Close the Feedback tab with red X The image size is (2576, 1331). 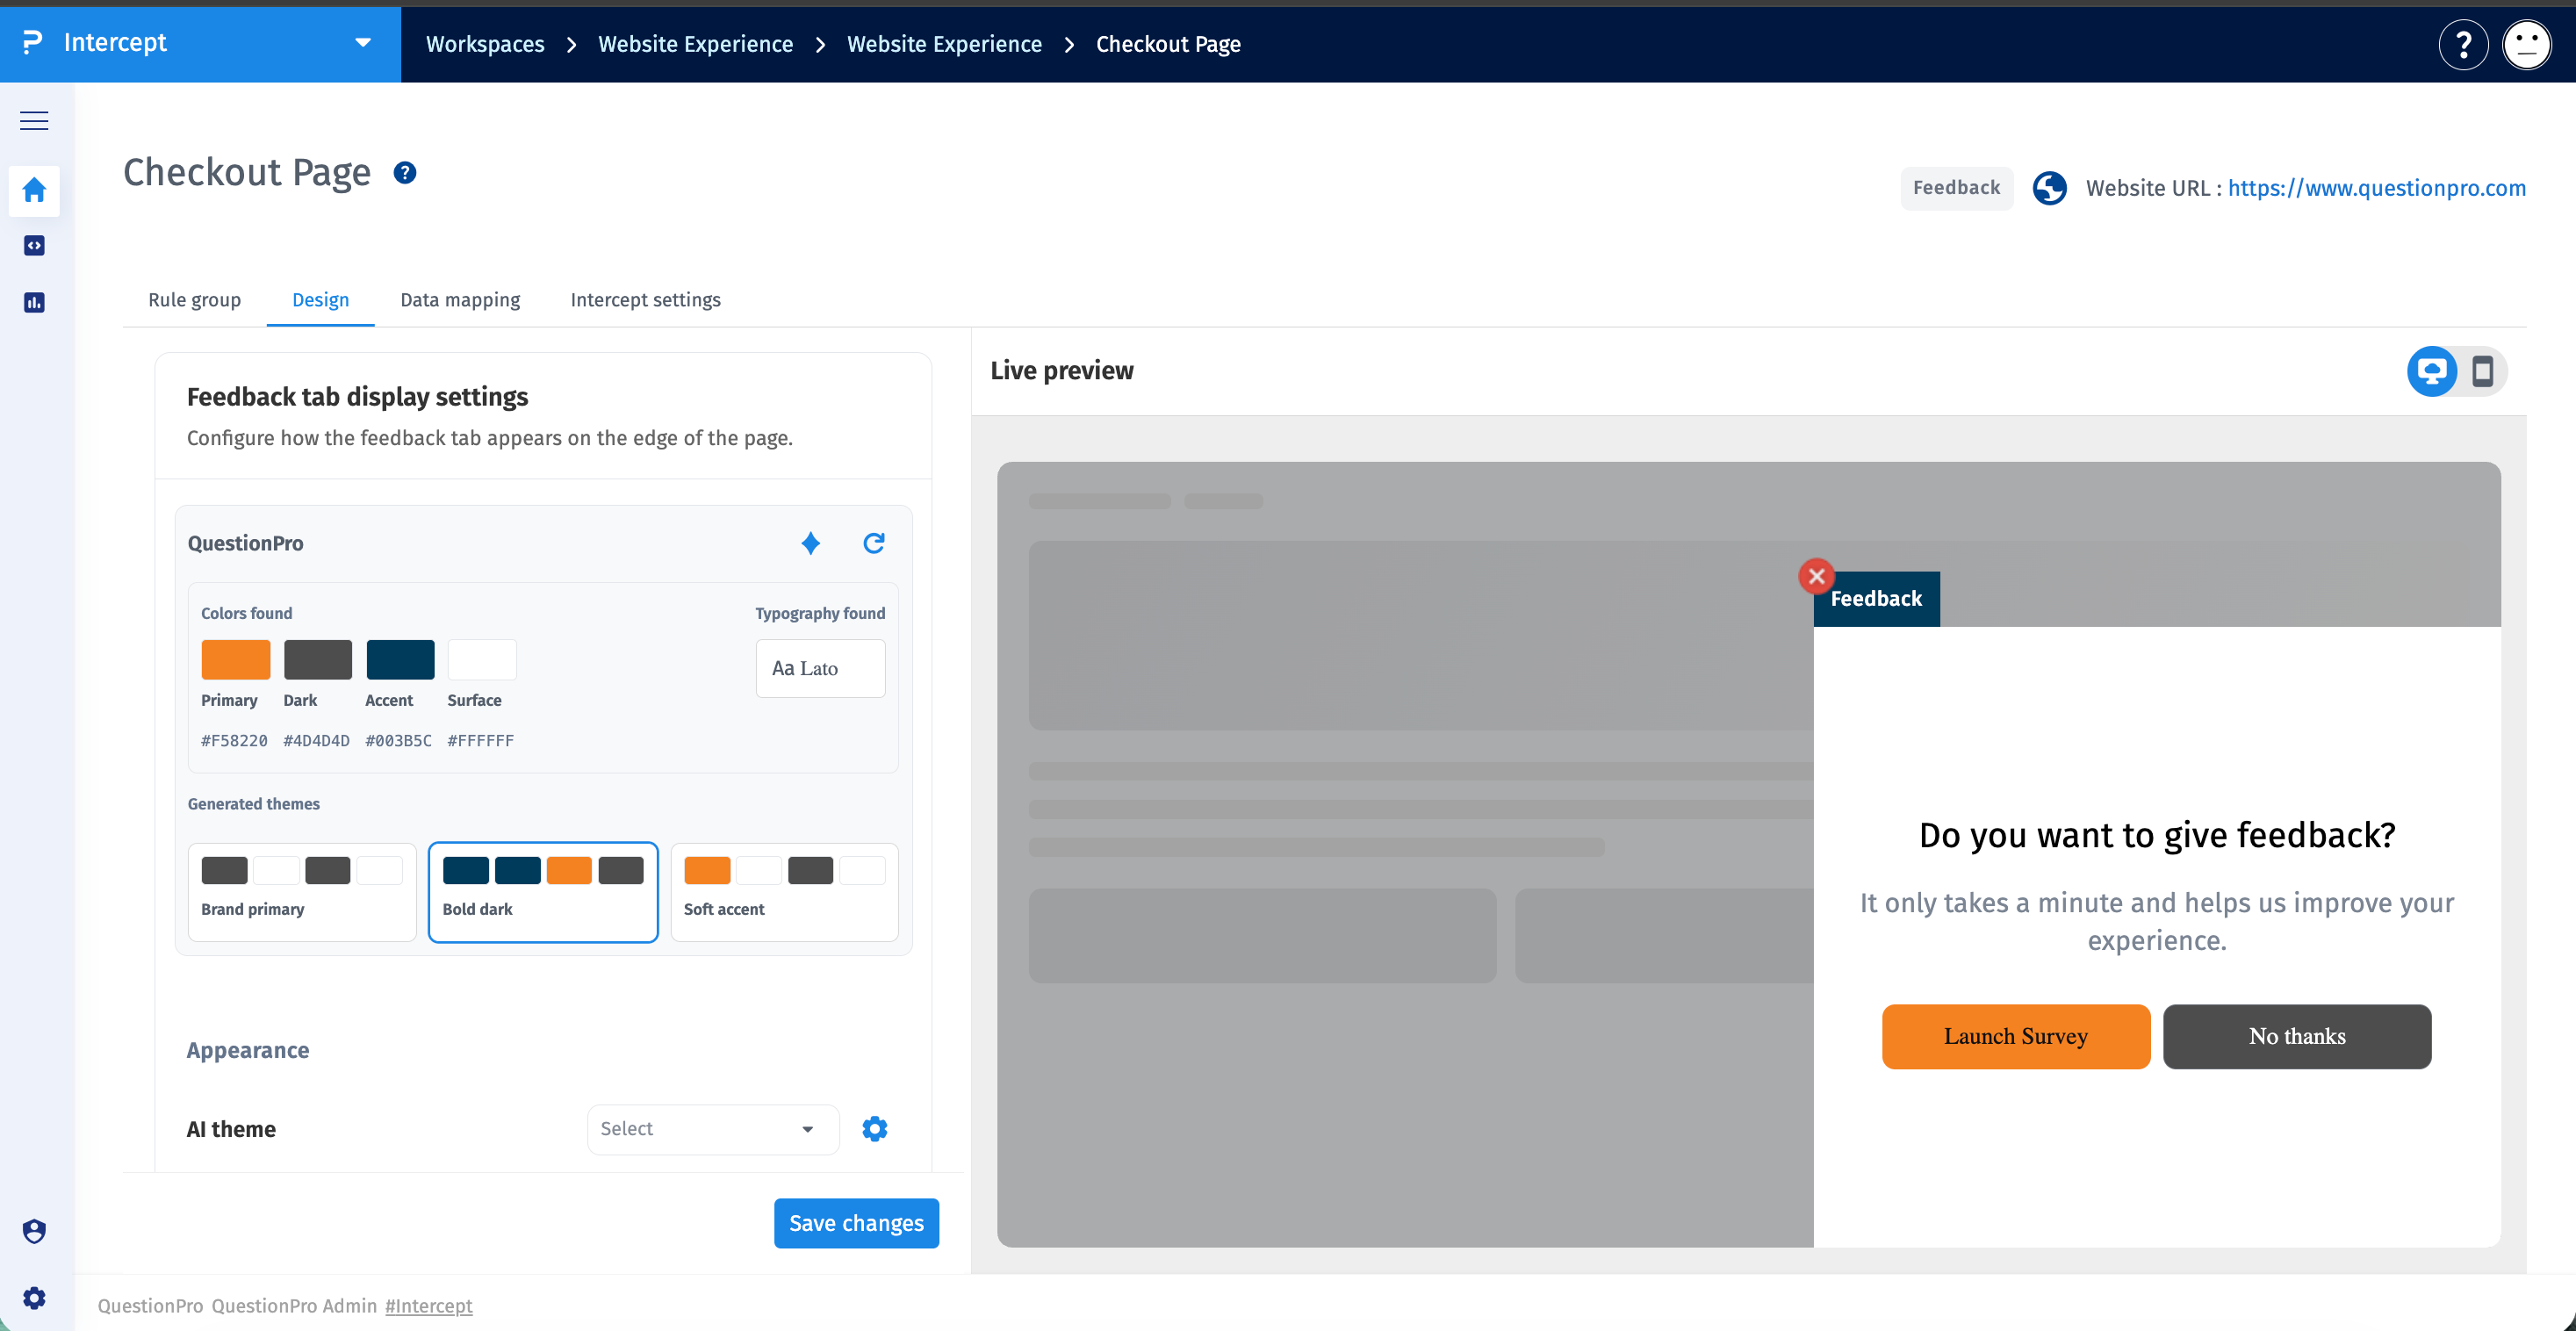pyautogui.click(x=1816, y=576)
